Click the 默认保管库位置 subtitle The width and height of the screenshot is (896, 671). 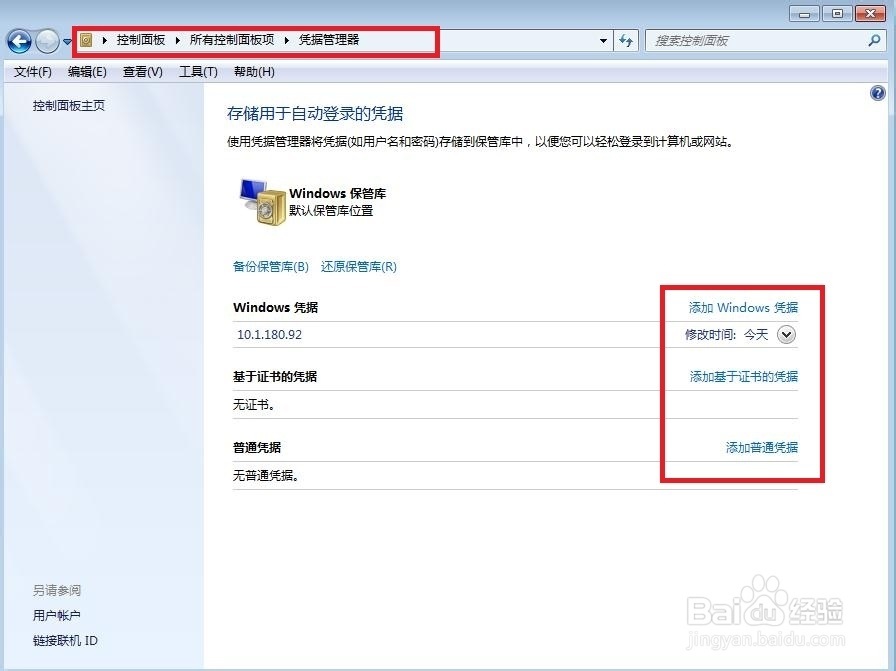(331, 211)
